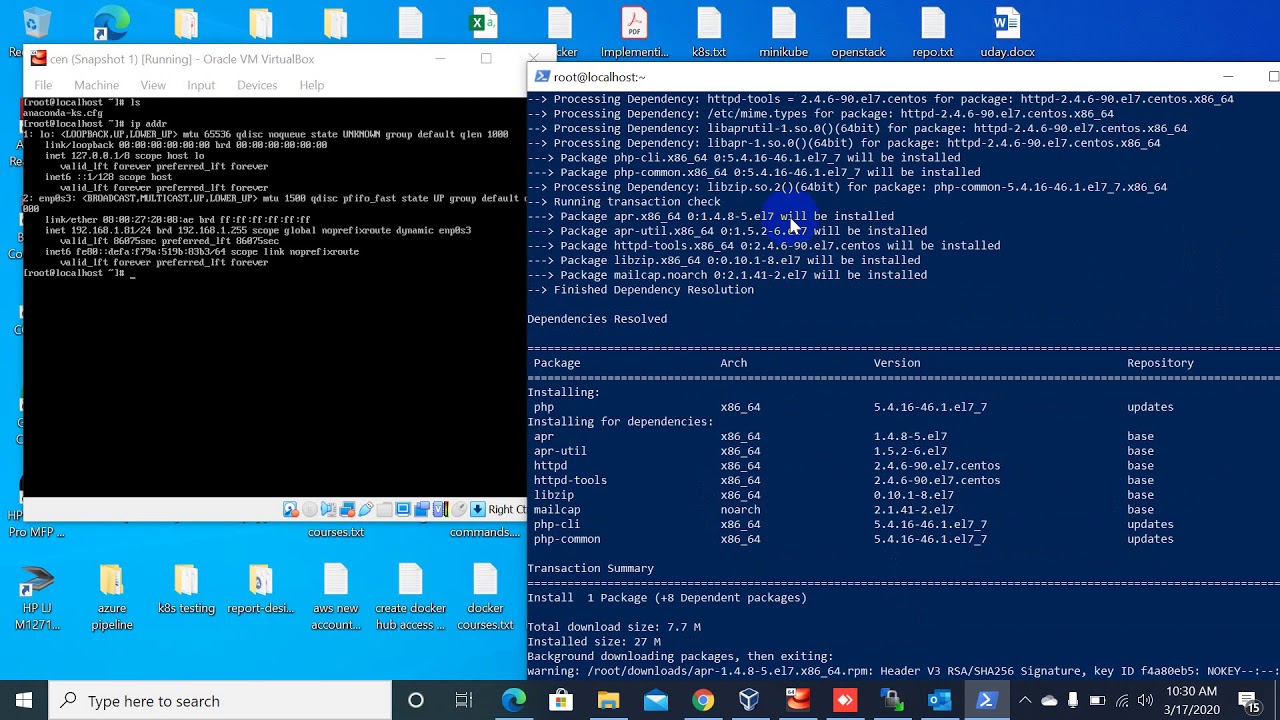
Task: Click the Wi-Fi network tray icon
Action: coord(1122,700)
